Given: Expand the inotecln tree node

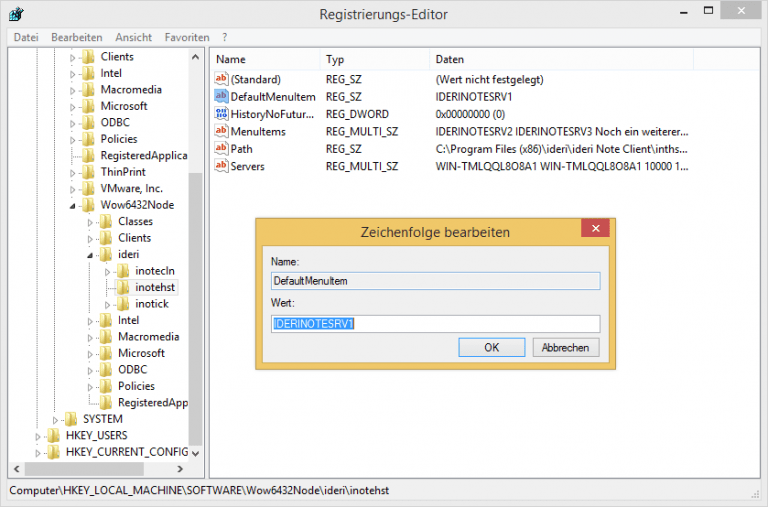Looking at the screenshot, I should point(107,272).
